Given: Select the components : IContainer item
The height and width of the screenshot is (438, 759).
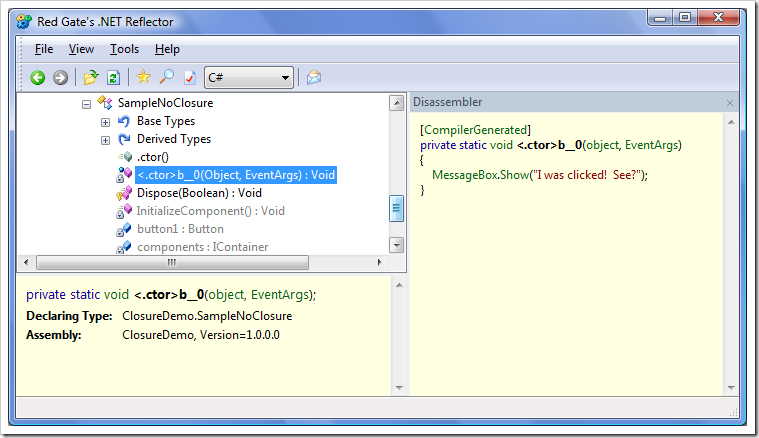Looking at the screenshot, I should point(202,247).
